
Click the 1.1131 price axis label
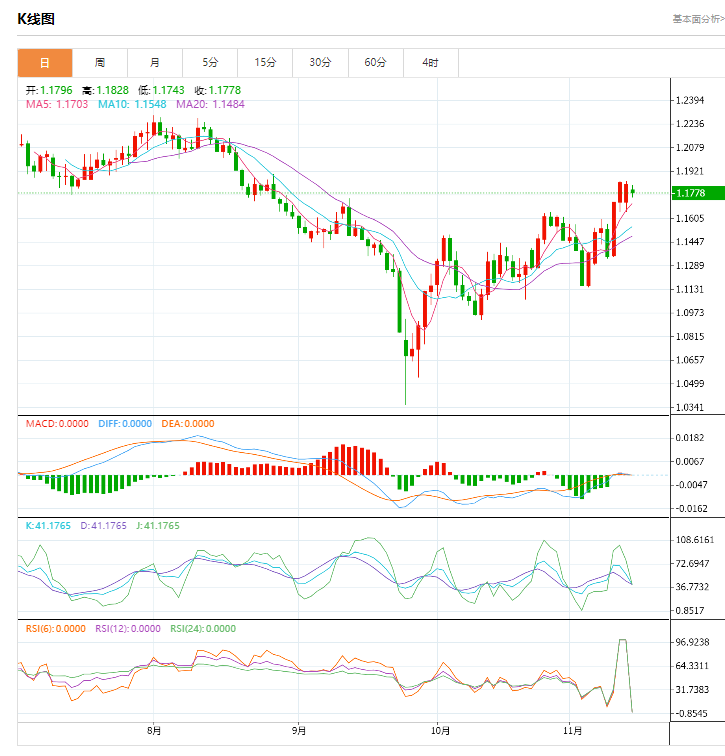(690, 289)
